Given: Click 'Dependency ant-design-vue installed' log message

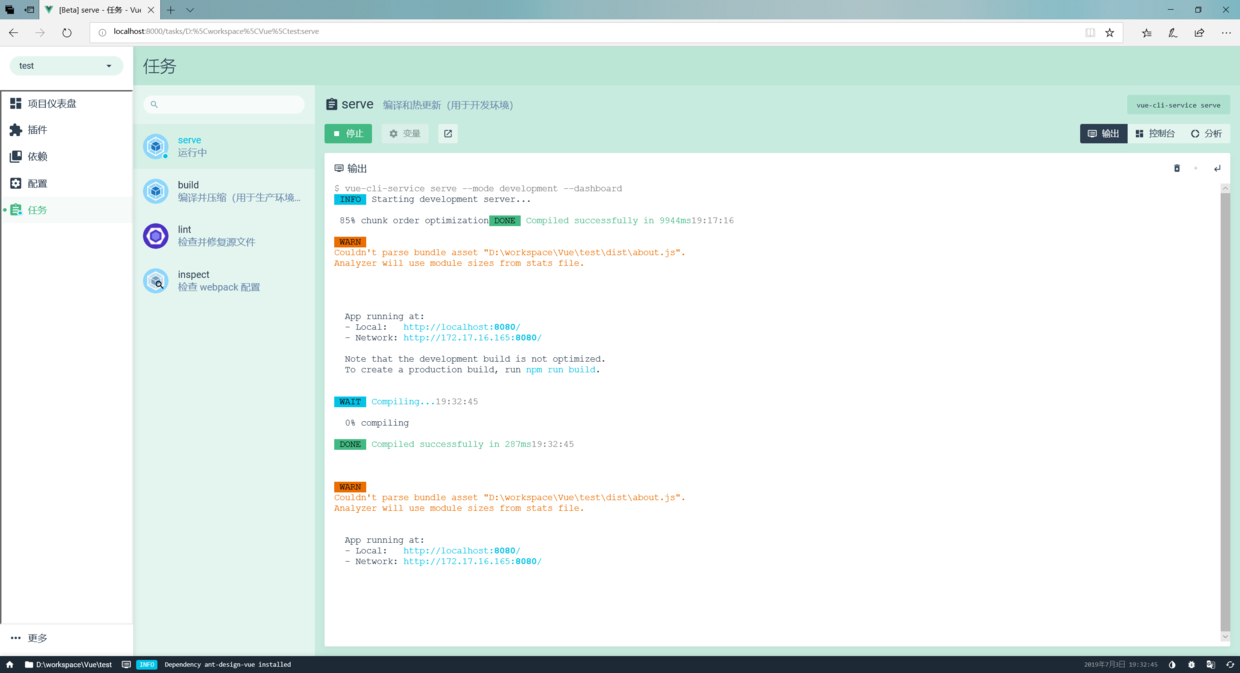Looking at the screenshot, I should 228,664.
